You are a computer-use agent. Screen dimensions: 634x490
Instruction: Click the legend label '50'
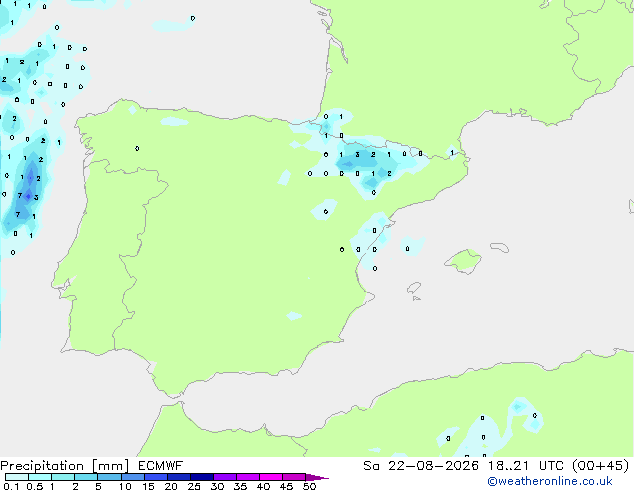[x=310, y=486]
